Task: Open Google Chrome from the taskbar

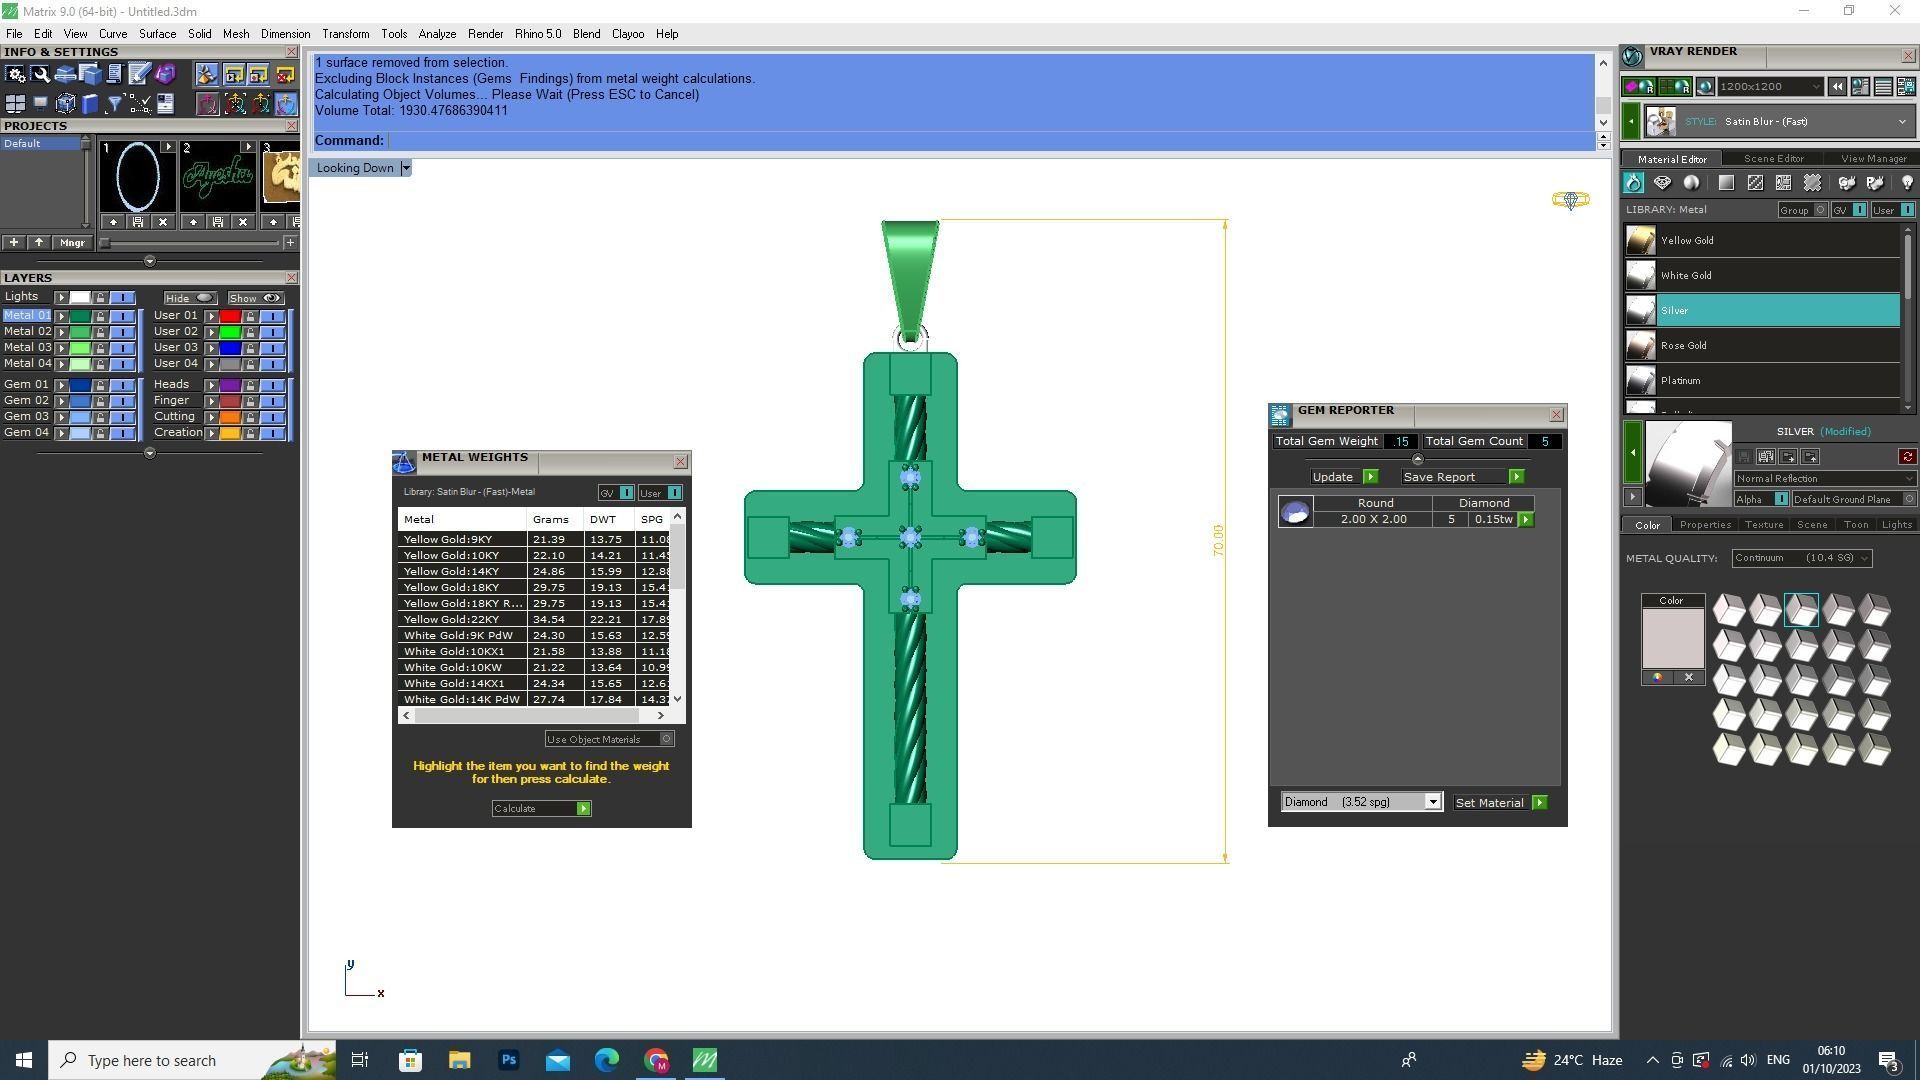Action: click(656, 1060)
